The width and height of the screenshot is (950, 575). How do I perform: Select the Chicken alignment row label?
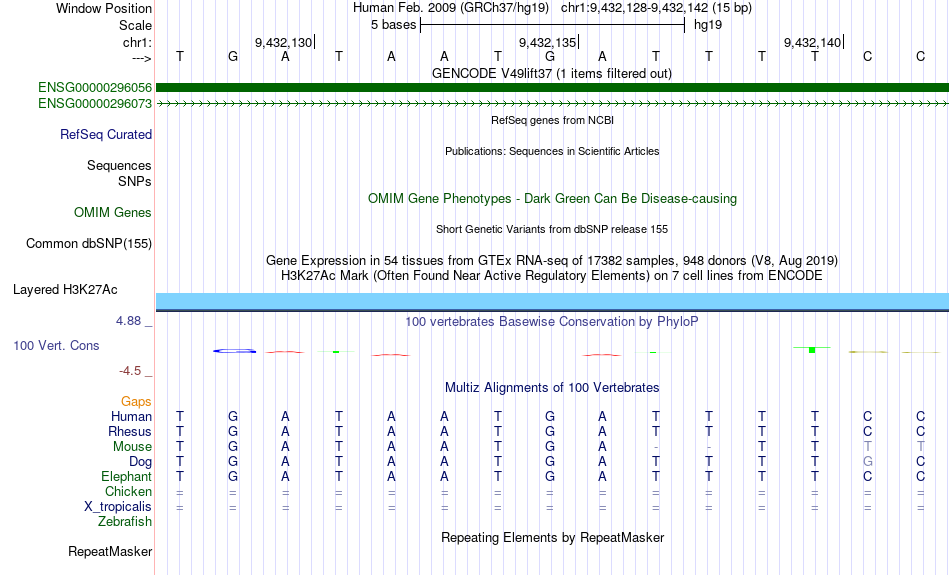tap(128, 491)
